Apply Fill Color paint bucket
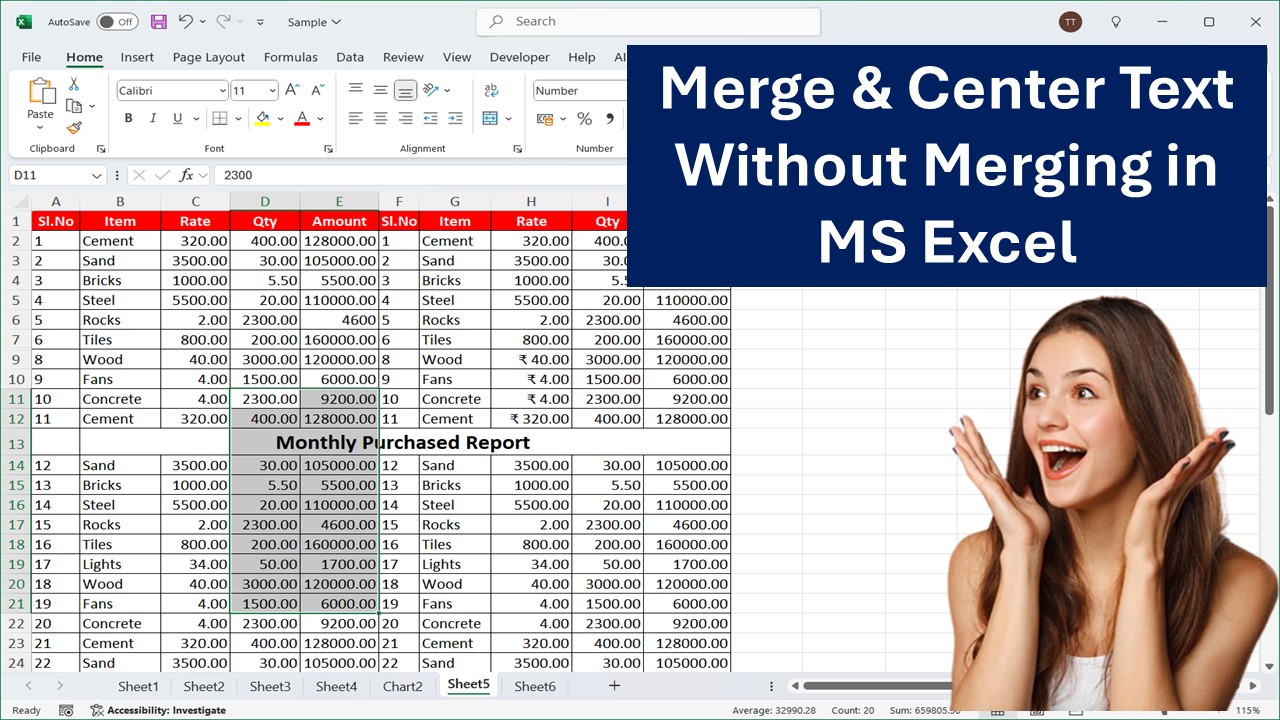This screenshot has width=1280, height=720. (262, 118)
